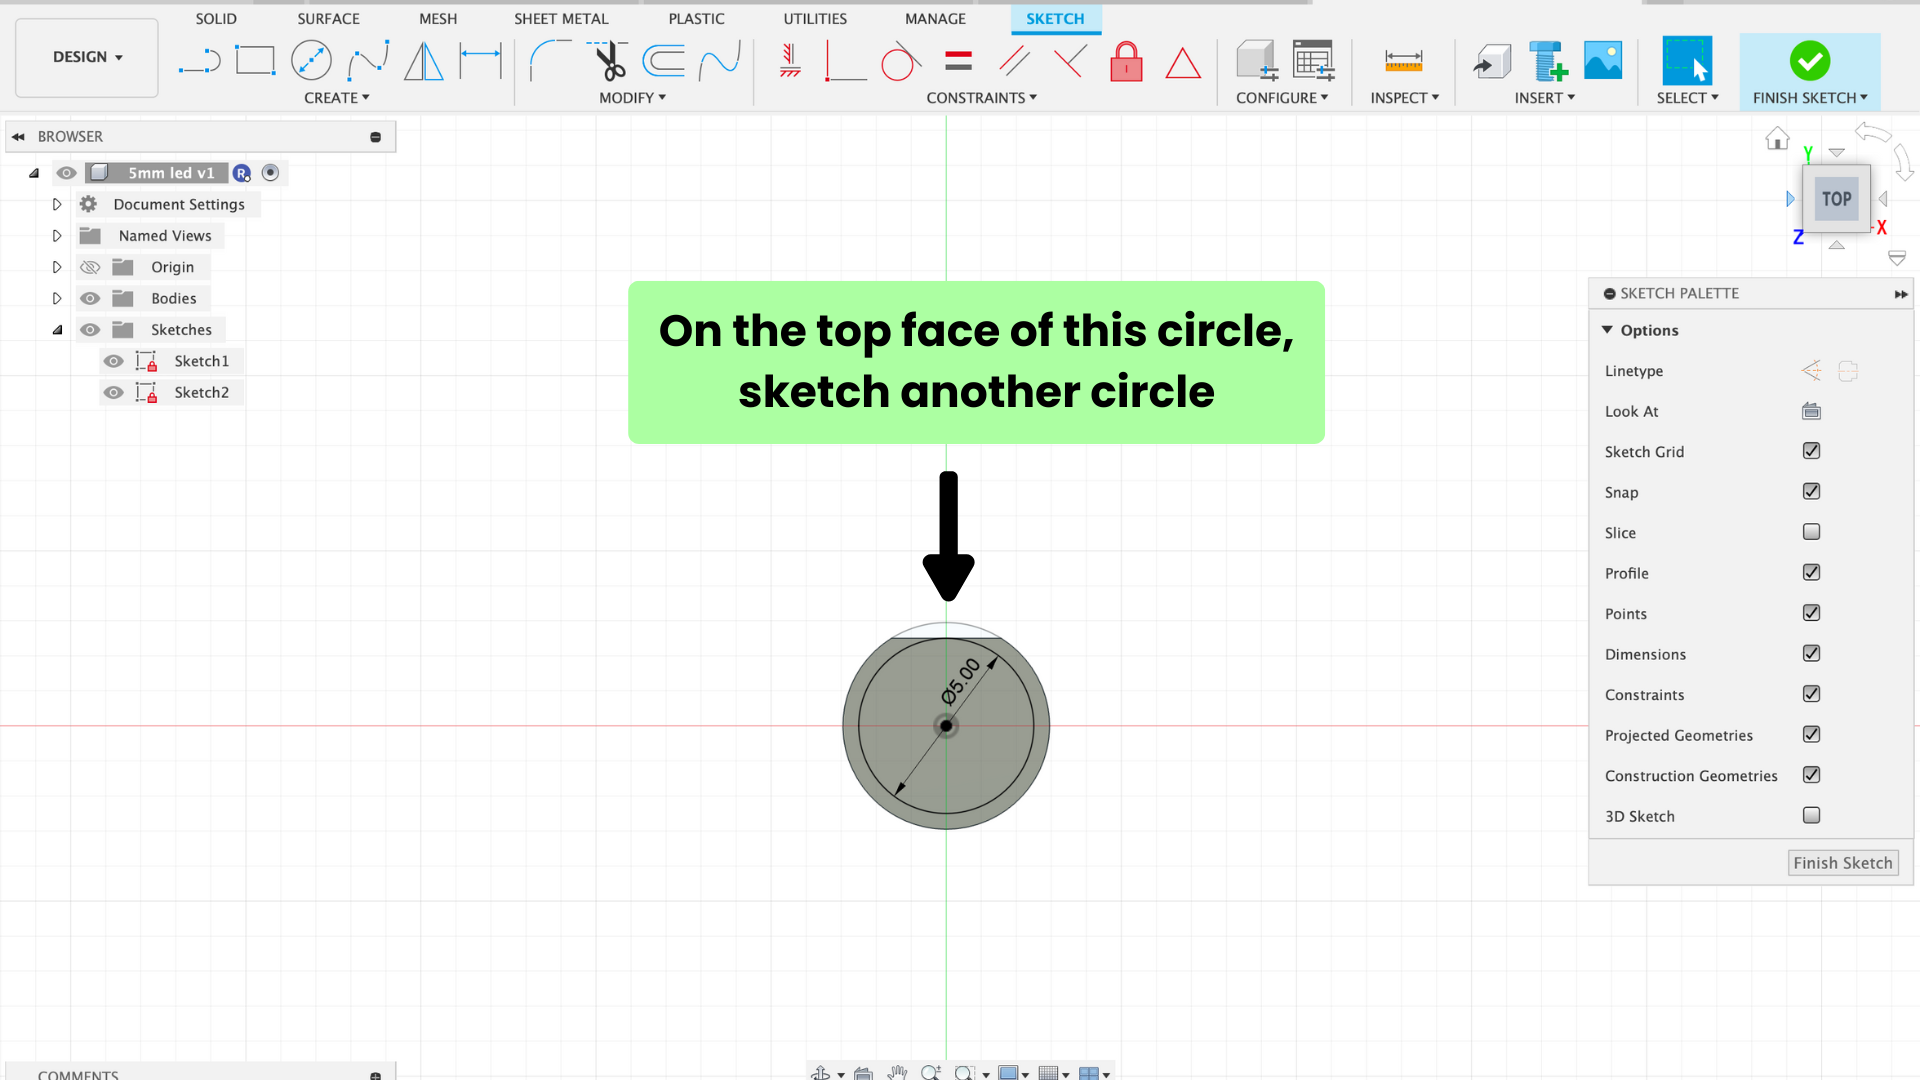Select the Fillet tool icon
This screenshot has height=1080, width=1920.
[x=550, y=61]
